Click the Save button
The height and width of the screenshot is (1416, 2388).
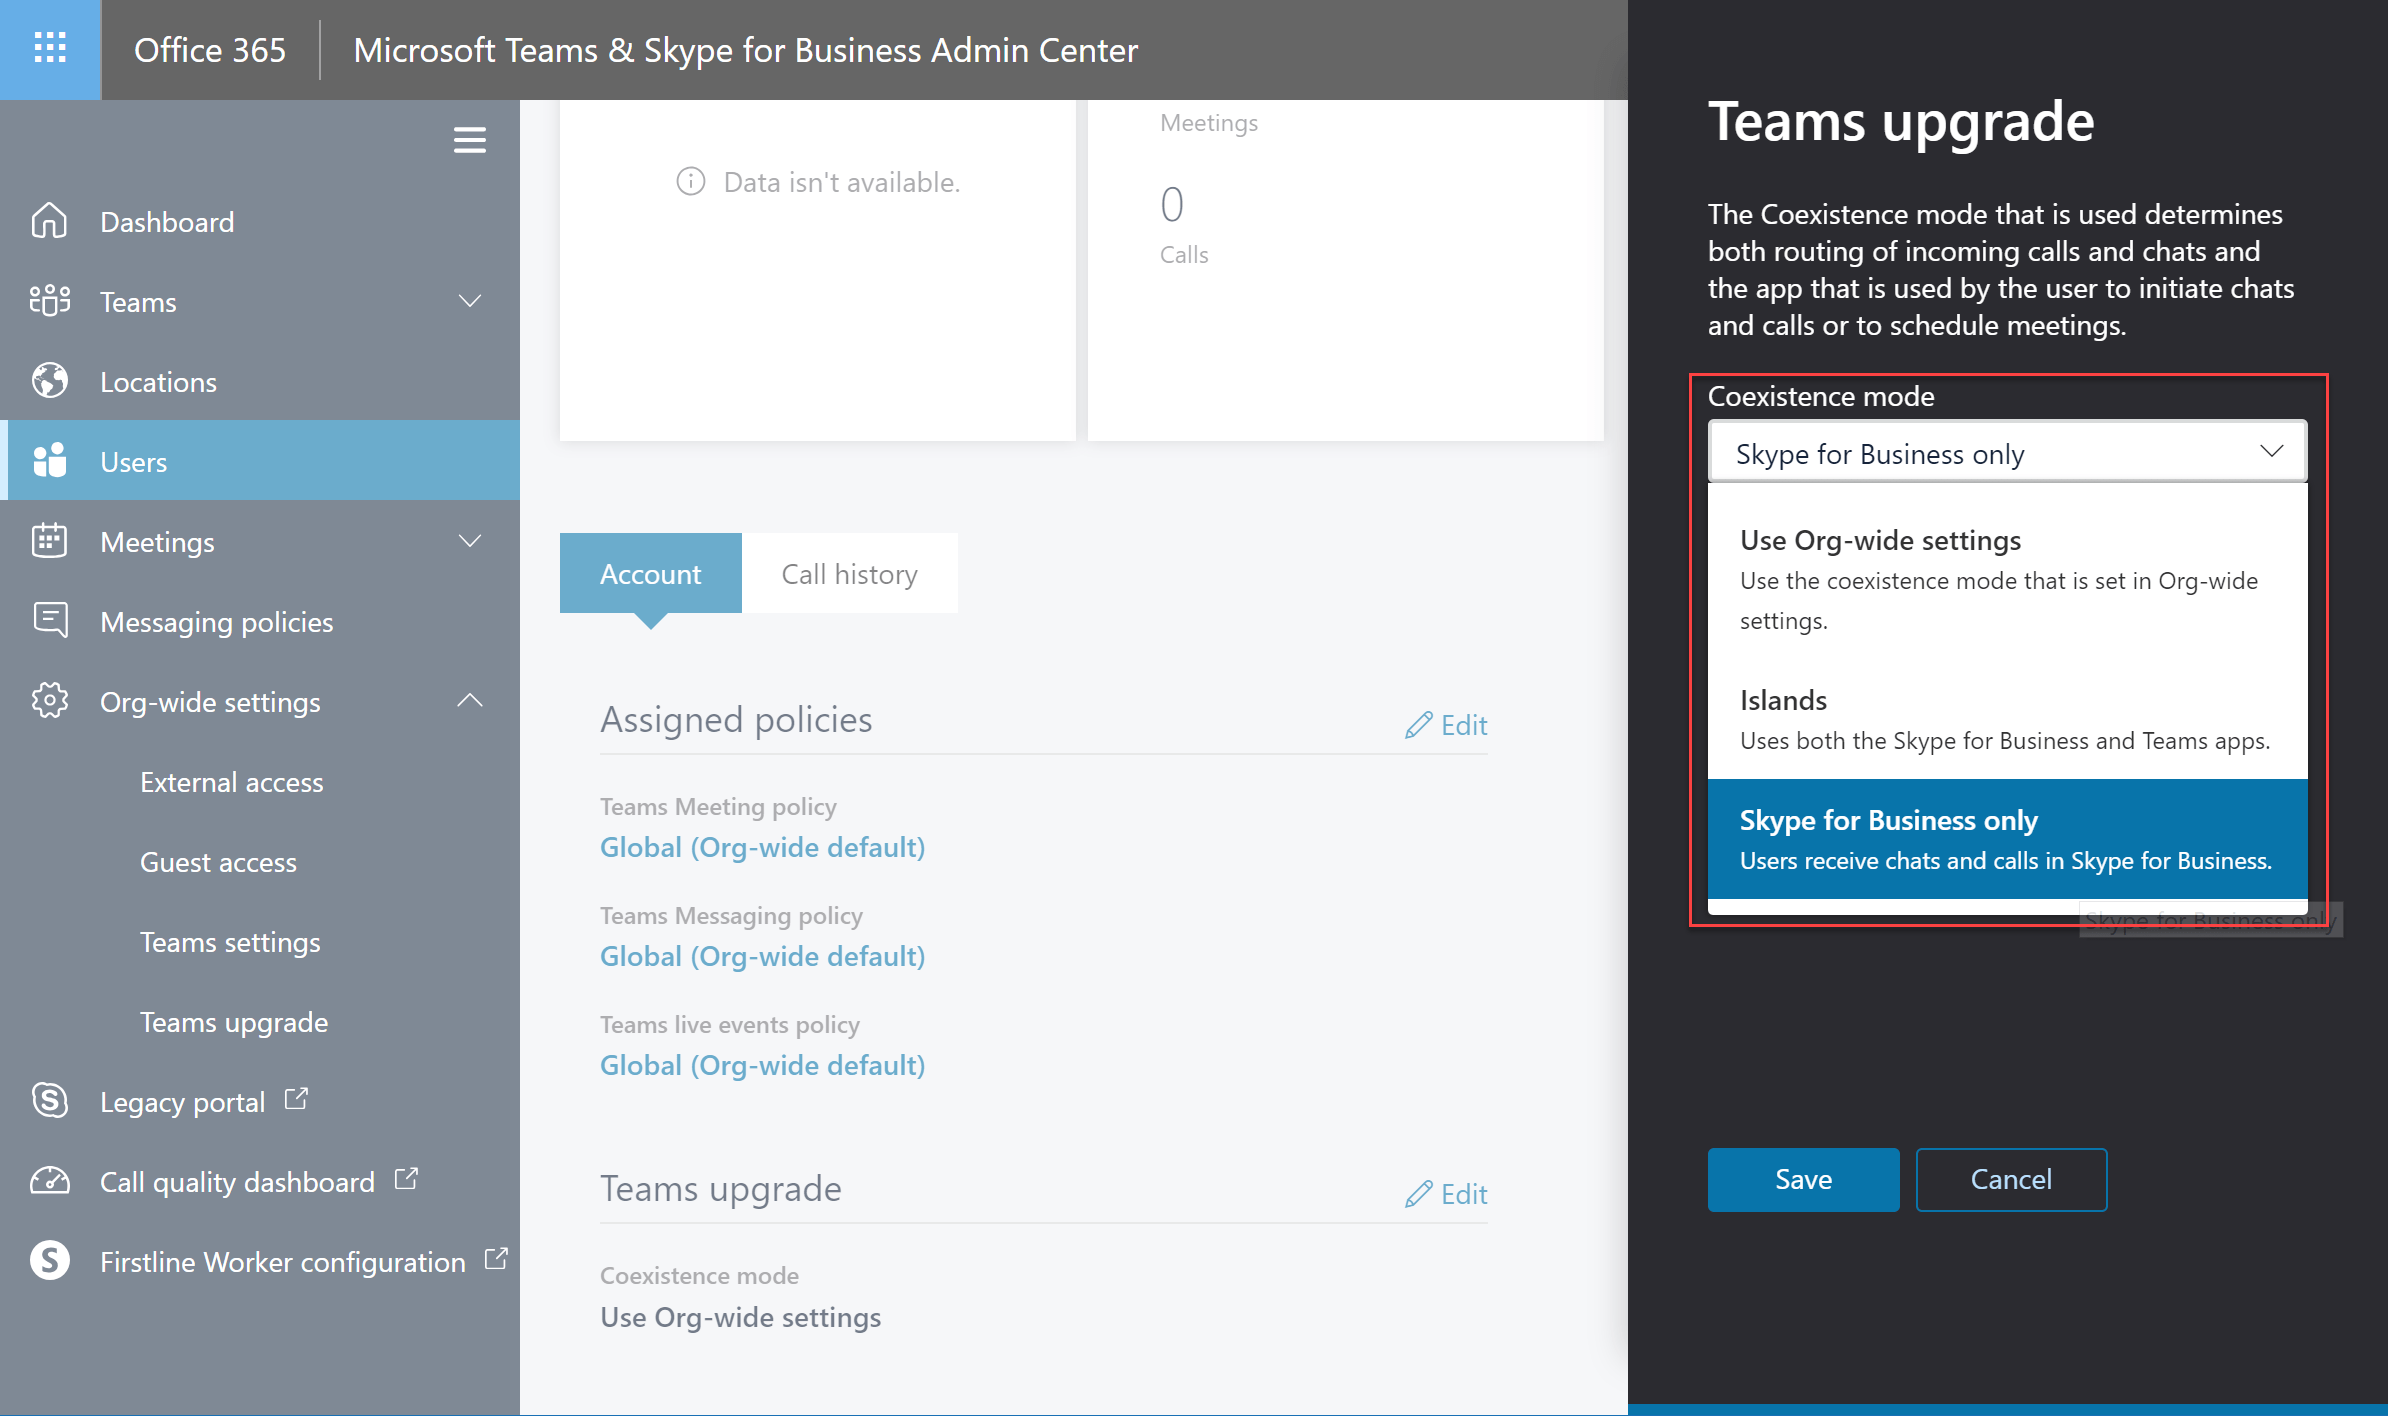(1803, 1179)
